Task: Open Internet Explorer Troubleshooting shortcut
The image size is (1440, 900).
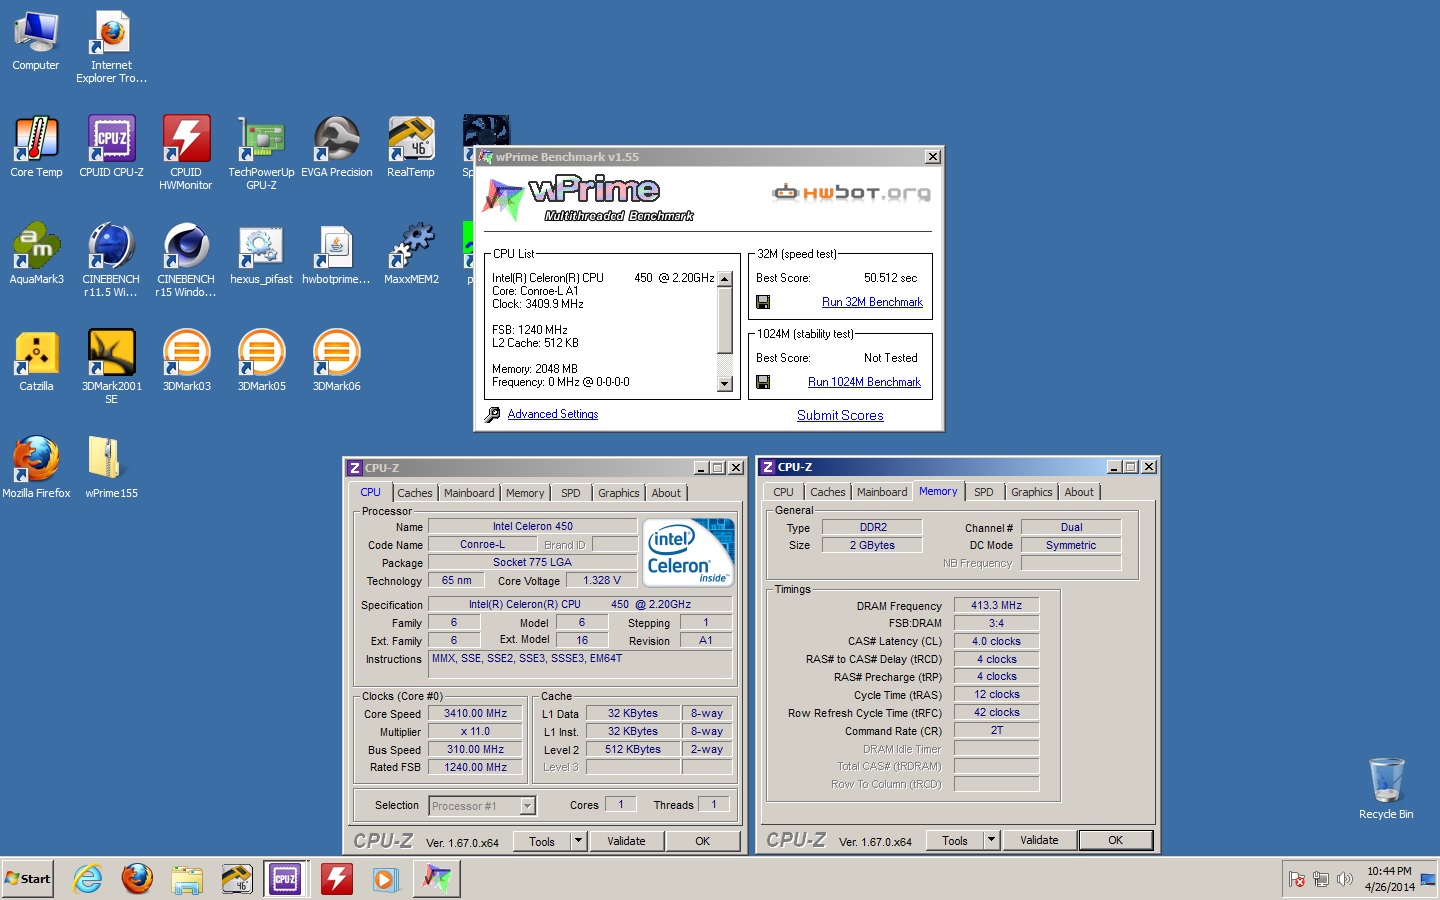Action: [111, 46]
